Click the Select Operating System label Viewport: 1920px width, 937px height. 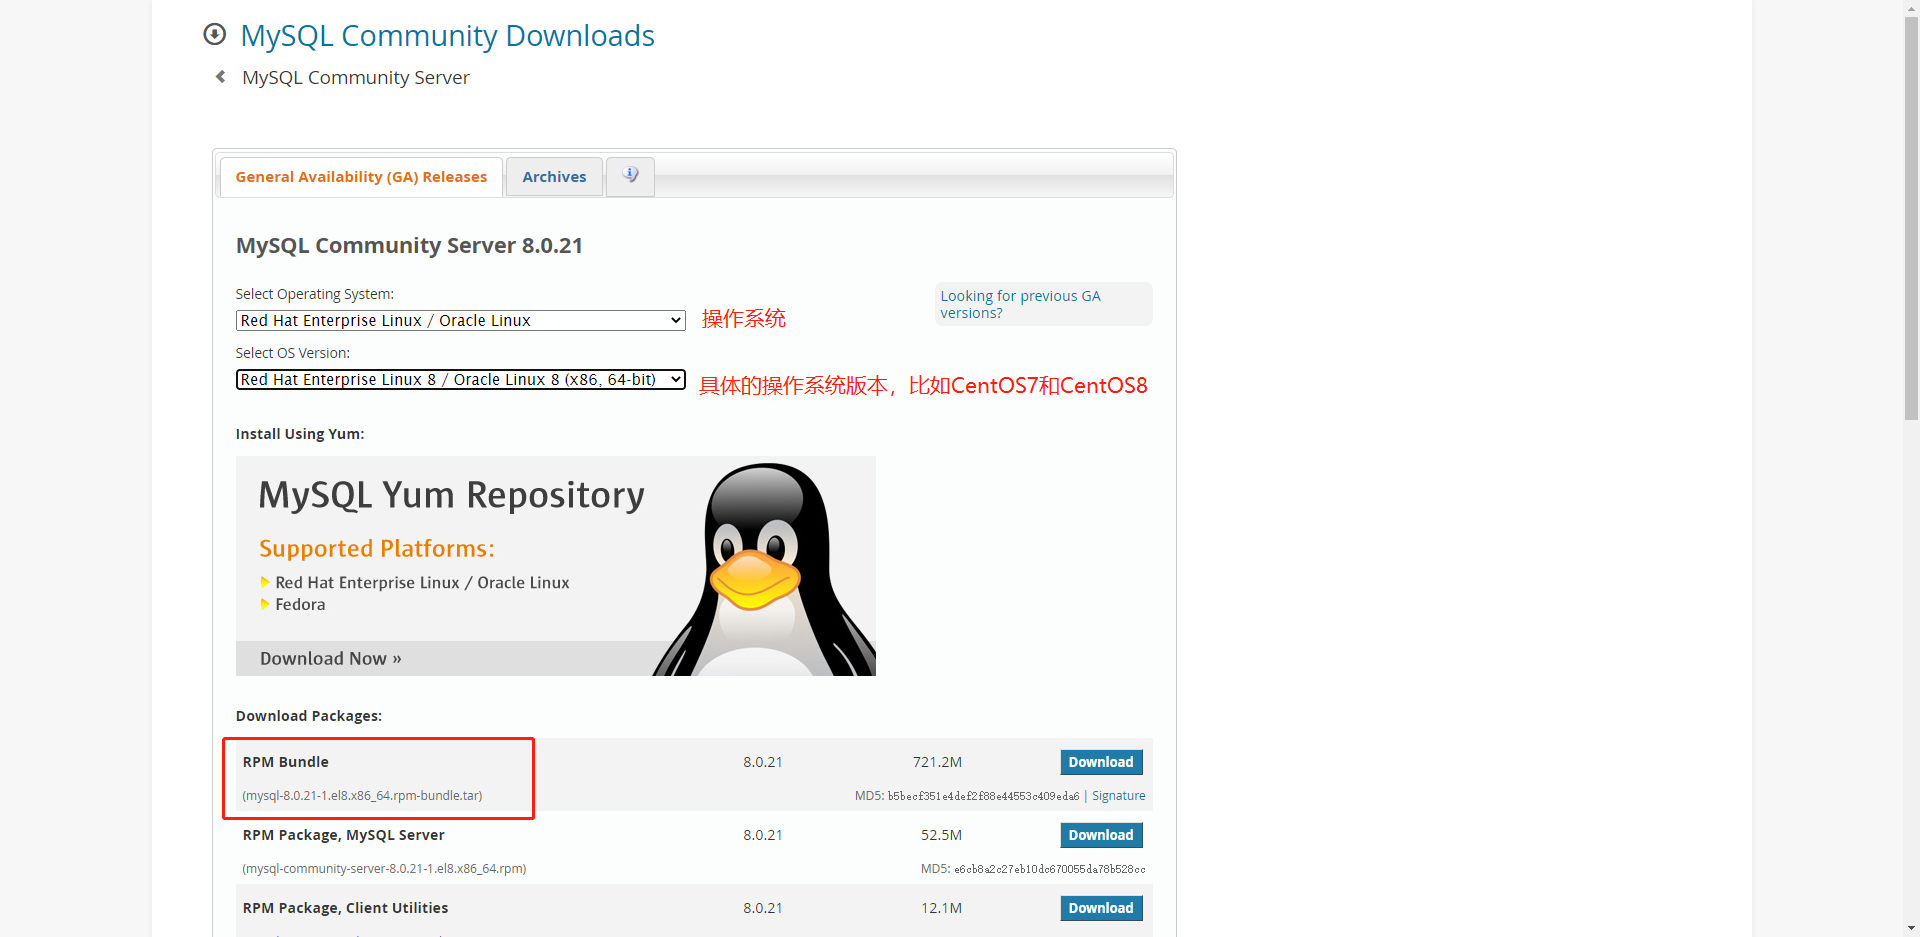315,294
